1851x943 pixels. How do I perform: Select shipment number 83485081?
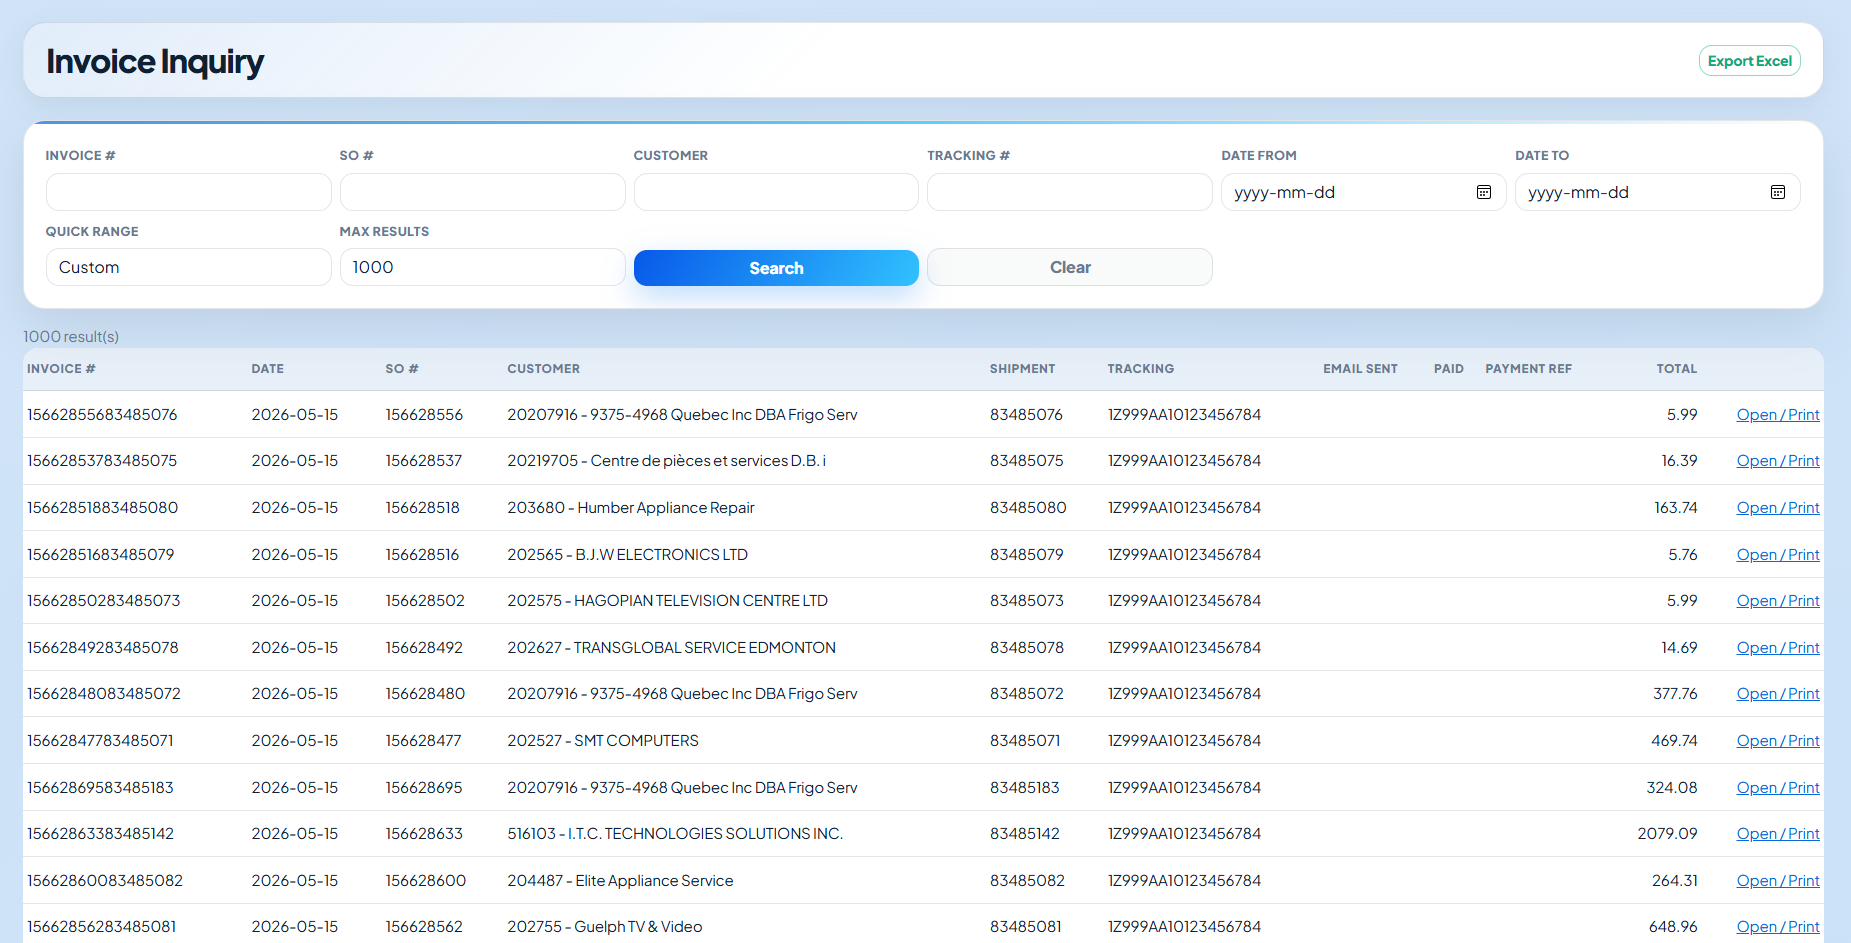pyautogui.click(x=1026, y=927)
